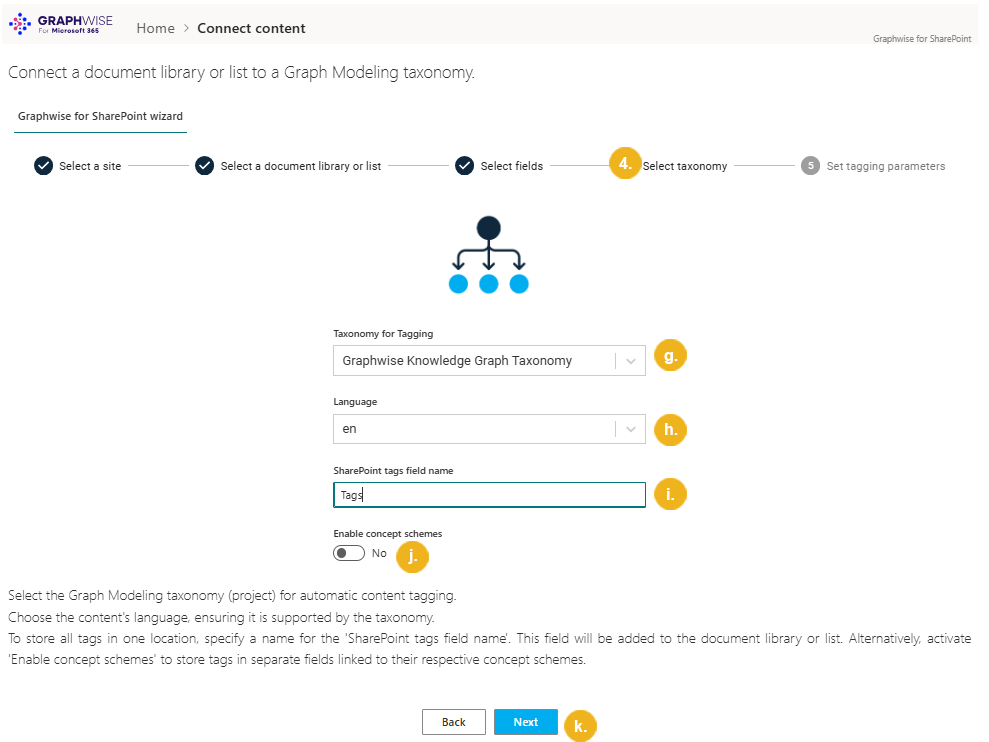Focus the SharePoint tags field name input
The image size is (989, 742).
[x=489, y=495]
